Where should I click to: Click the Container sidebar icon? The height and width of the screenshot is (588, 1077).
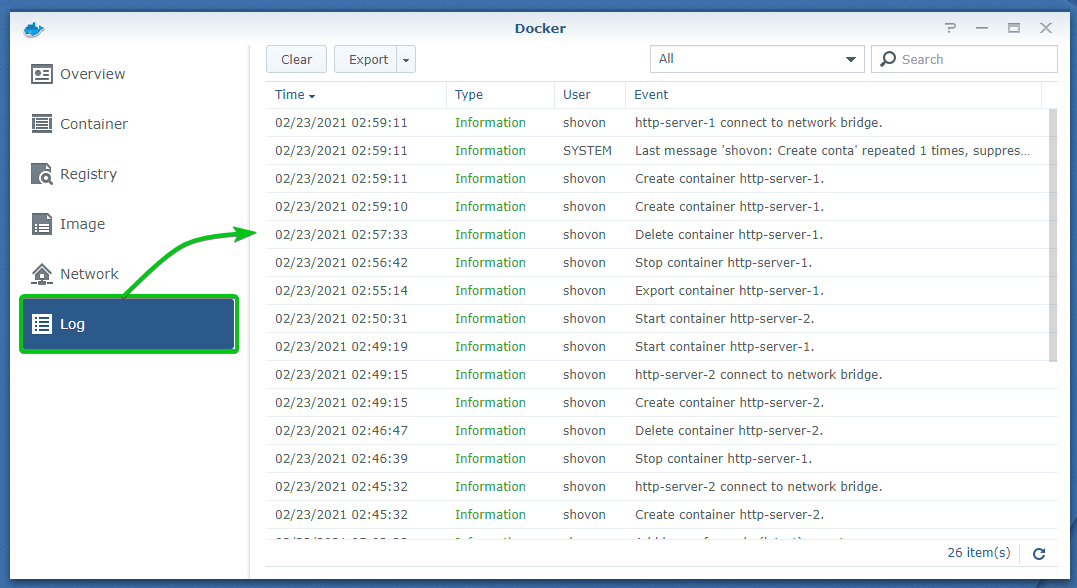[41, 124]
